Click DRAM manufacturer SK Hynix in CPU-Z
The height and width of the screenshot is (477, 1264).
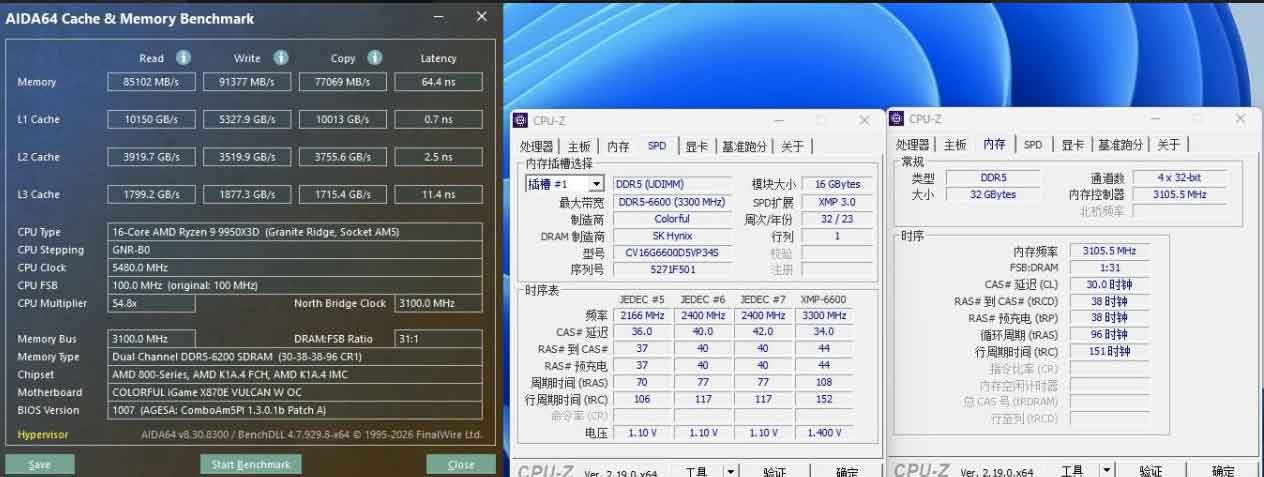672,236
